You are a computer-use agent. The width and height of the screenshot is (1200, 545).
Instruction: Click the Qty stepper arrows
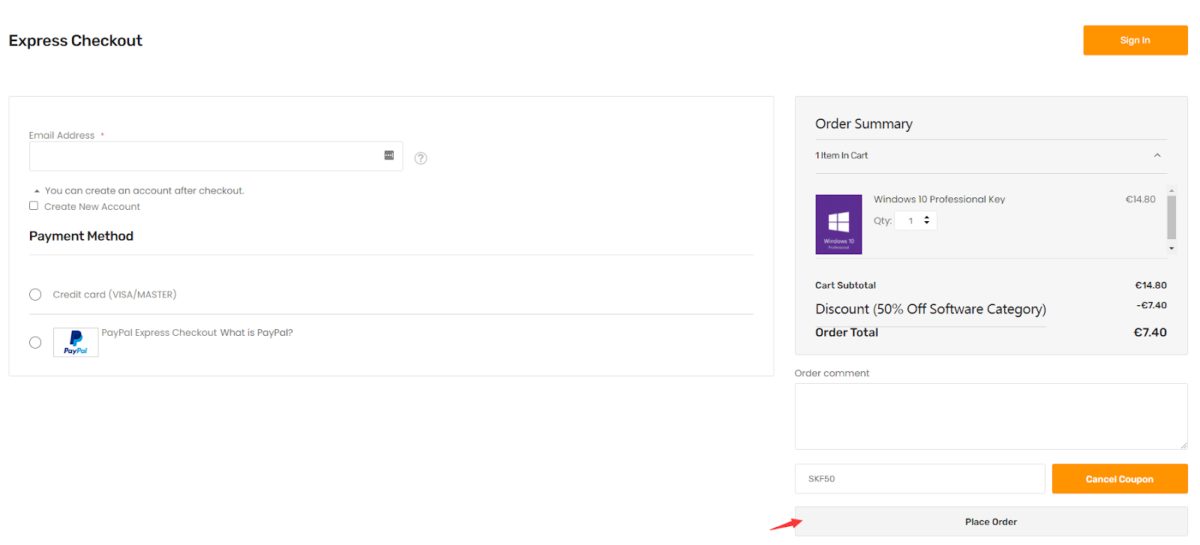tap(927, 220)
